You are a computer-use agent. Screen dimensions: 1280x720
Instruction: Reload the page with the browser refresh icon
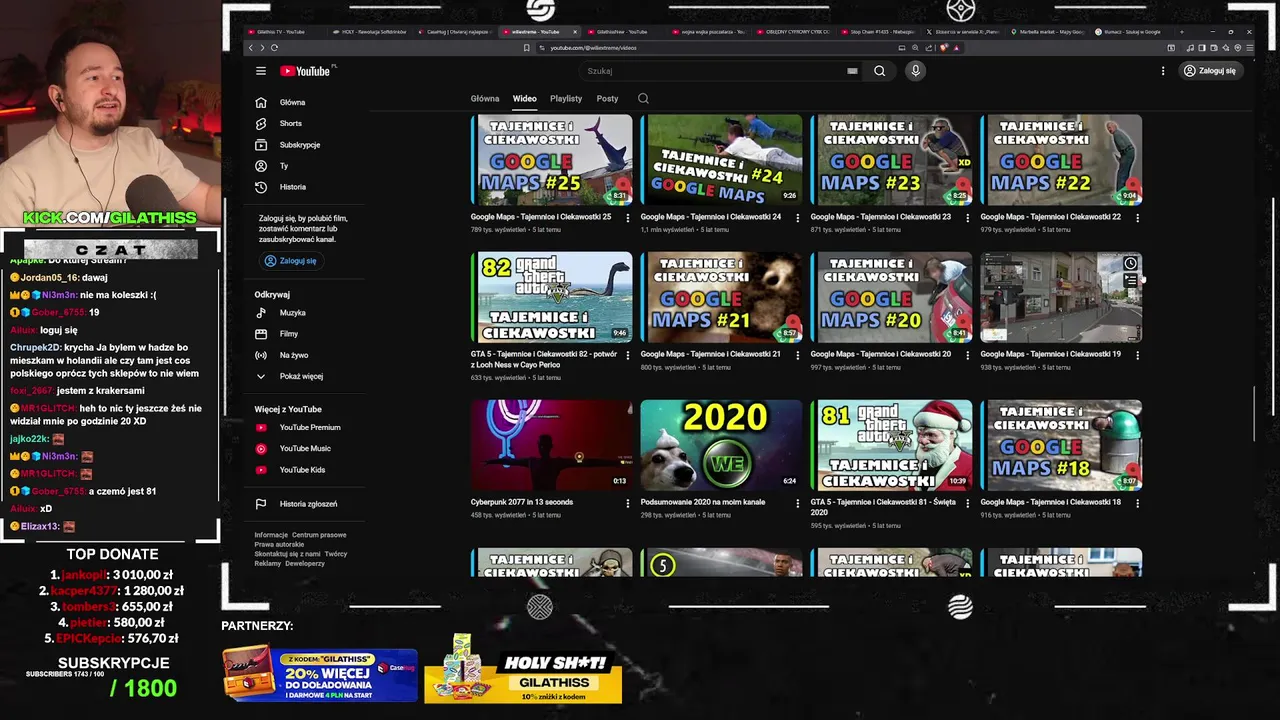coord(274,48)
